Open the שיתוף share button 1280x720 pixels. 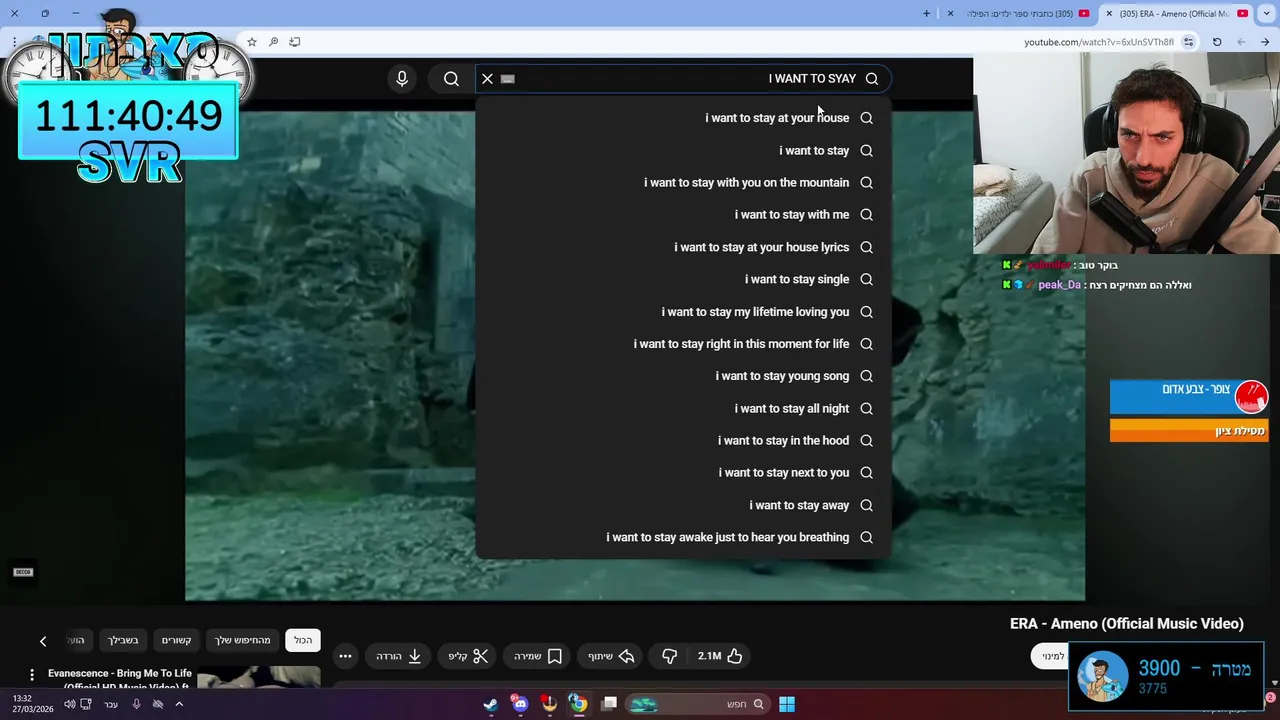612,656
